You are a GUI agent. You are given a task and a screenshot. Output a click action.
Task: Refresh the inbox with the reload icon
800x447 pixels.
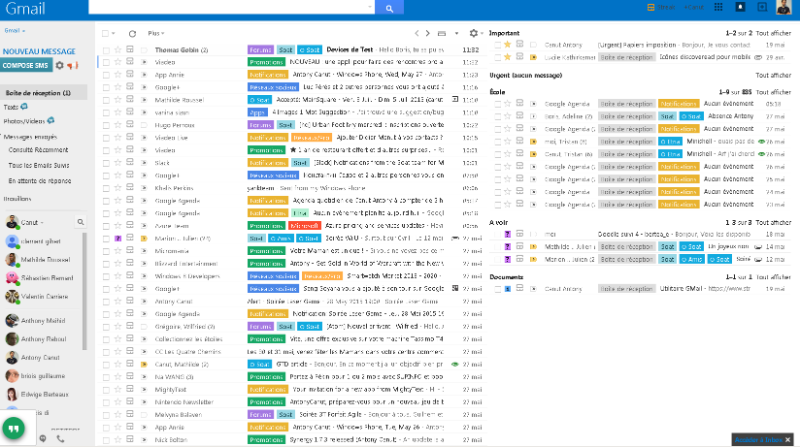(132, 34)
